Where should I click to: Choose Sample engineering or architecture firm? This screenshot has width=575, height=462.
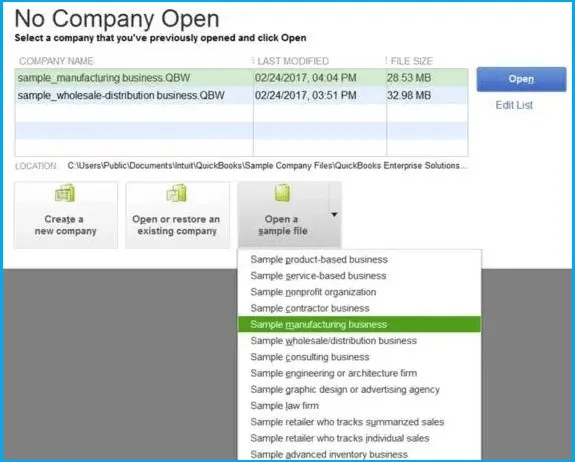pyautogui.click(x=359, y=373)
